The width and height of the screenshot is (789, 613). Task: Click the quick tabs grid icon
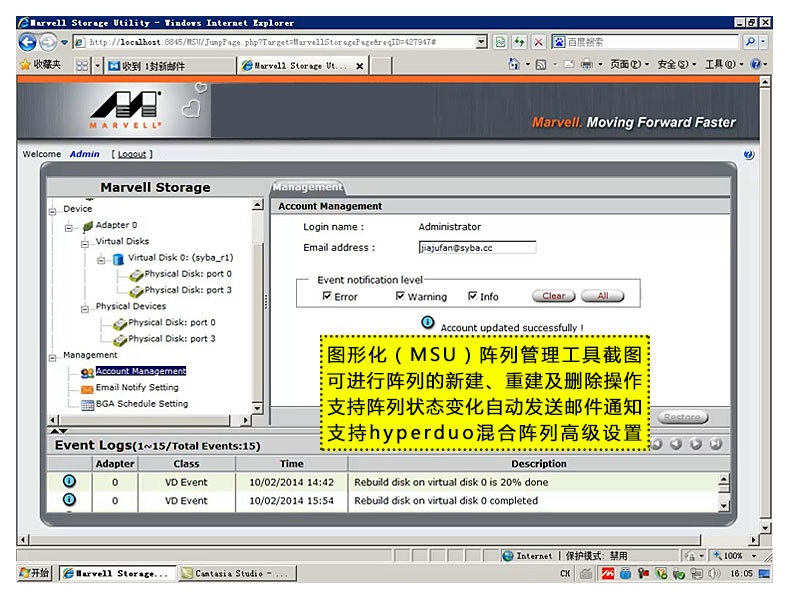(x=82, y=65)
